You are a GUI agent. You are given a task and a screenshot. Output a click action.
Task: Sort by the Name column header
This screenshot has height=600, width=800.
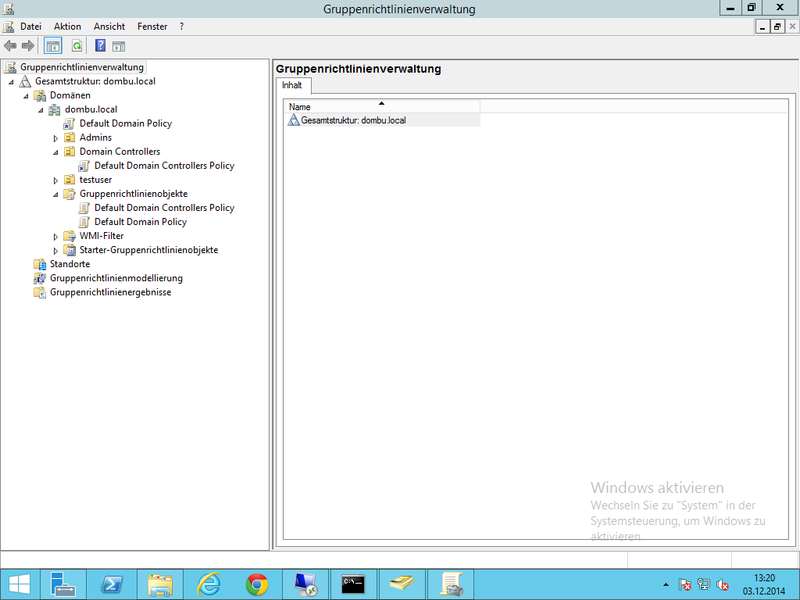[382, 107]
